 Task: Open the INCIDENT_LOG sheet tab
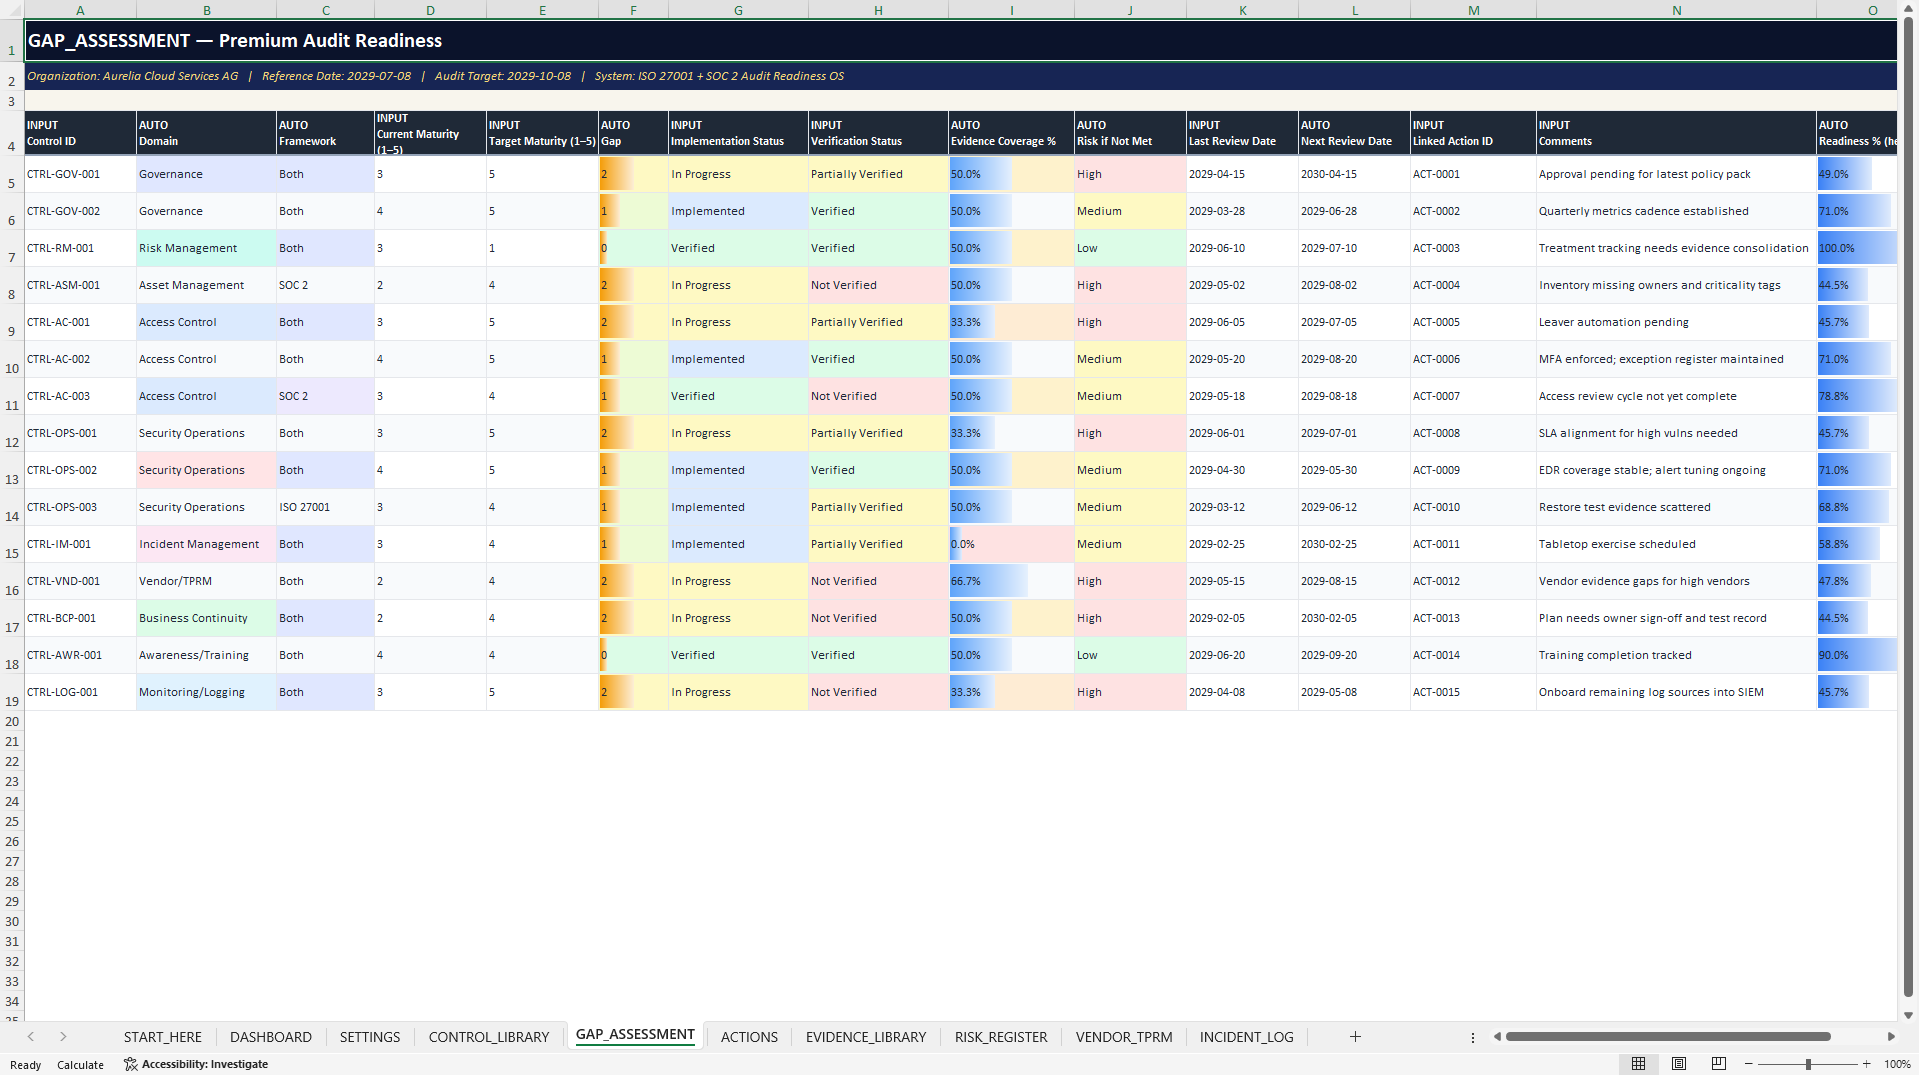(x=1247, y=1037)
